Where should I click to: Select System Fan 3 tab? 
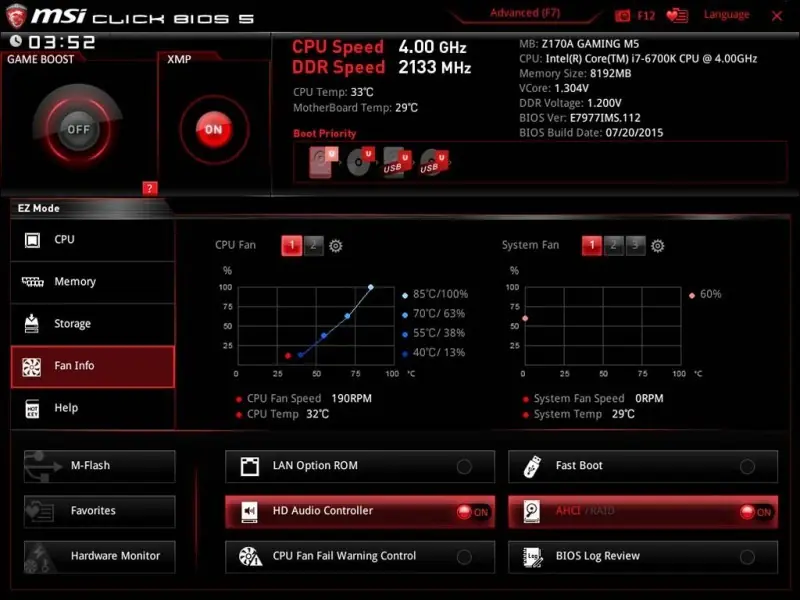pos(635,245)
